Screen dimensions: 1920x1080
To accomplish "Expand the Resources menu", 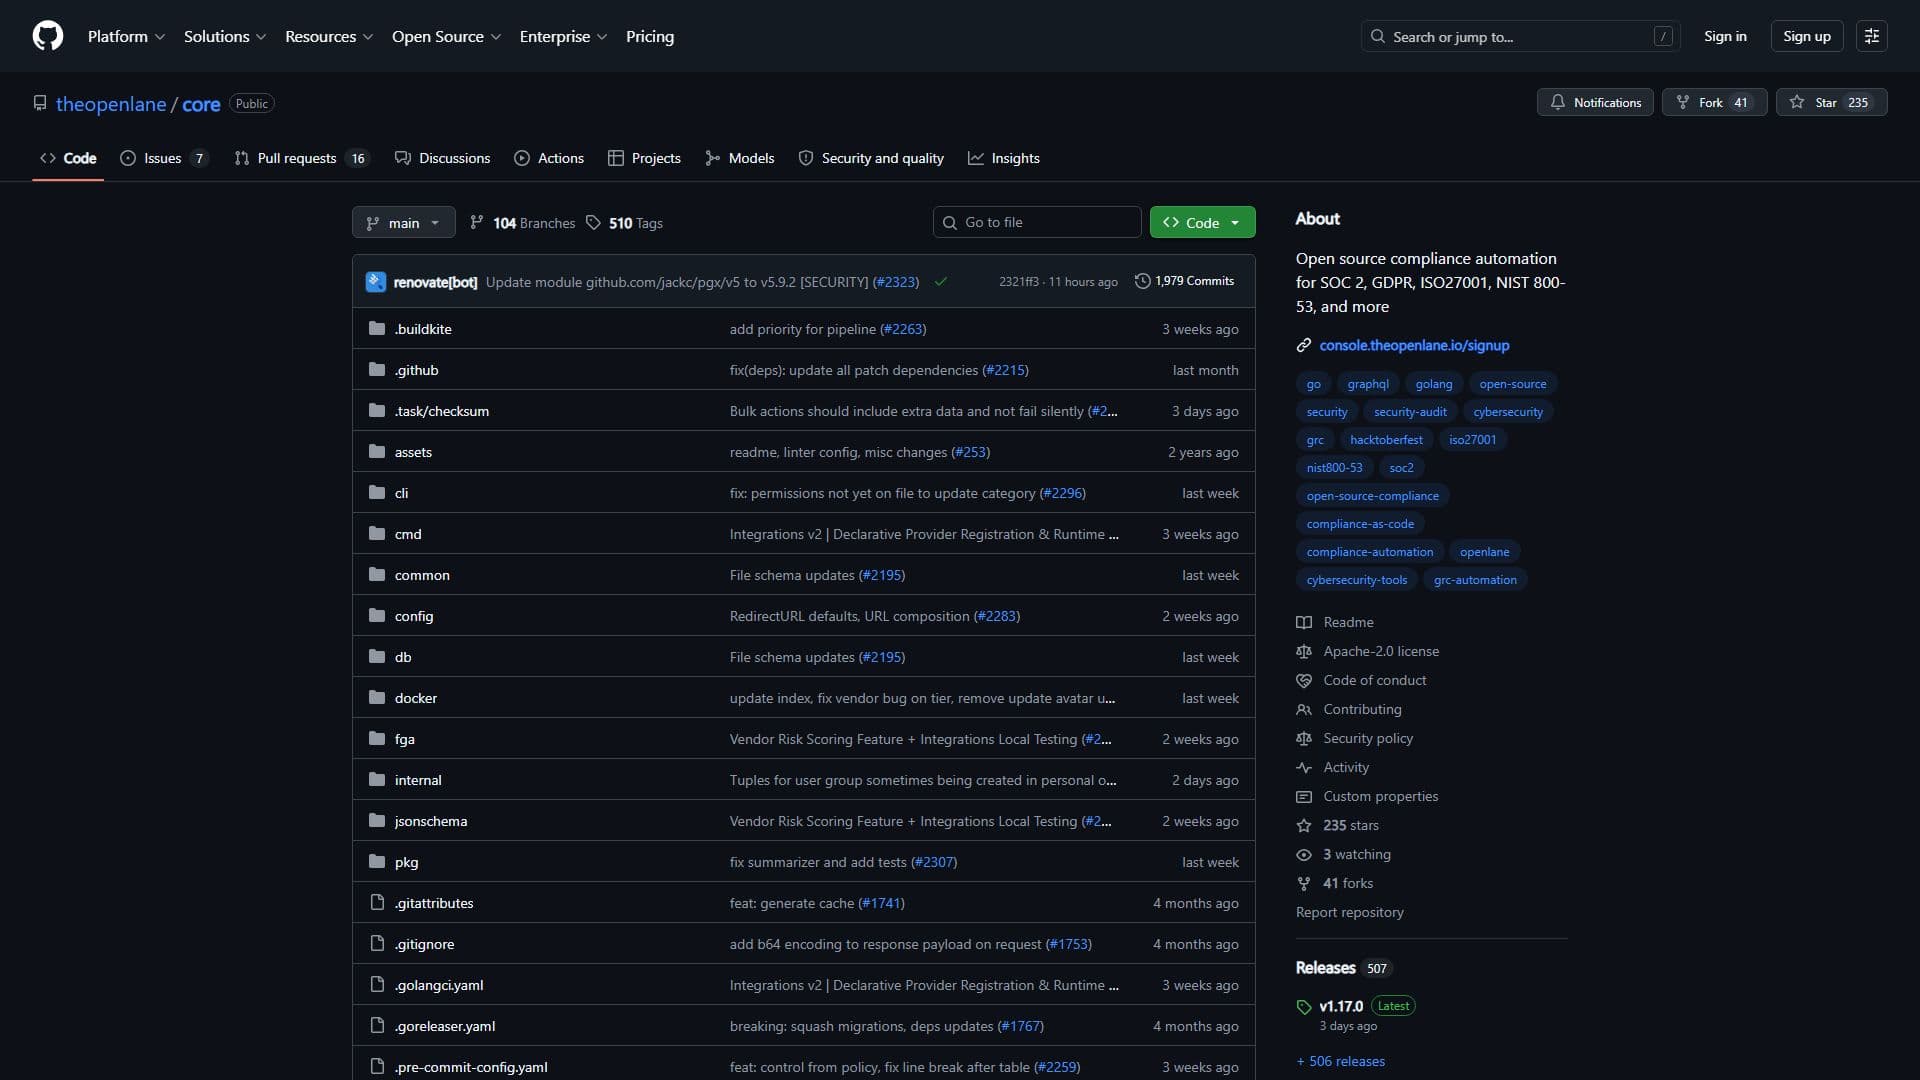I will [x=329, y=36].
